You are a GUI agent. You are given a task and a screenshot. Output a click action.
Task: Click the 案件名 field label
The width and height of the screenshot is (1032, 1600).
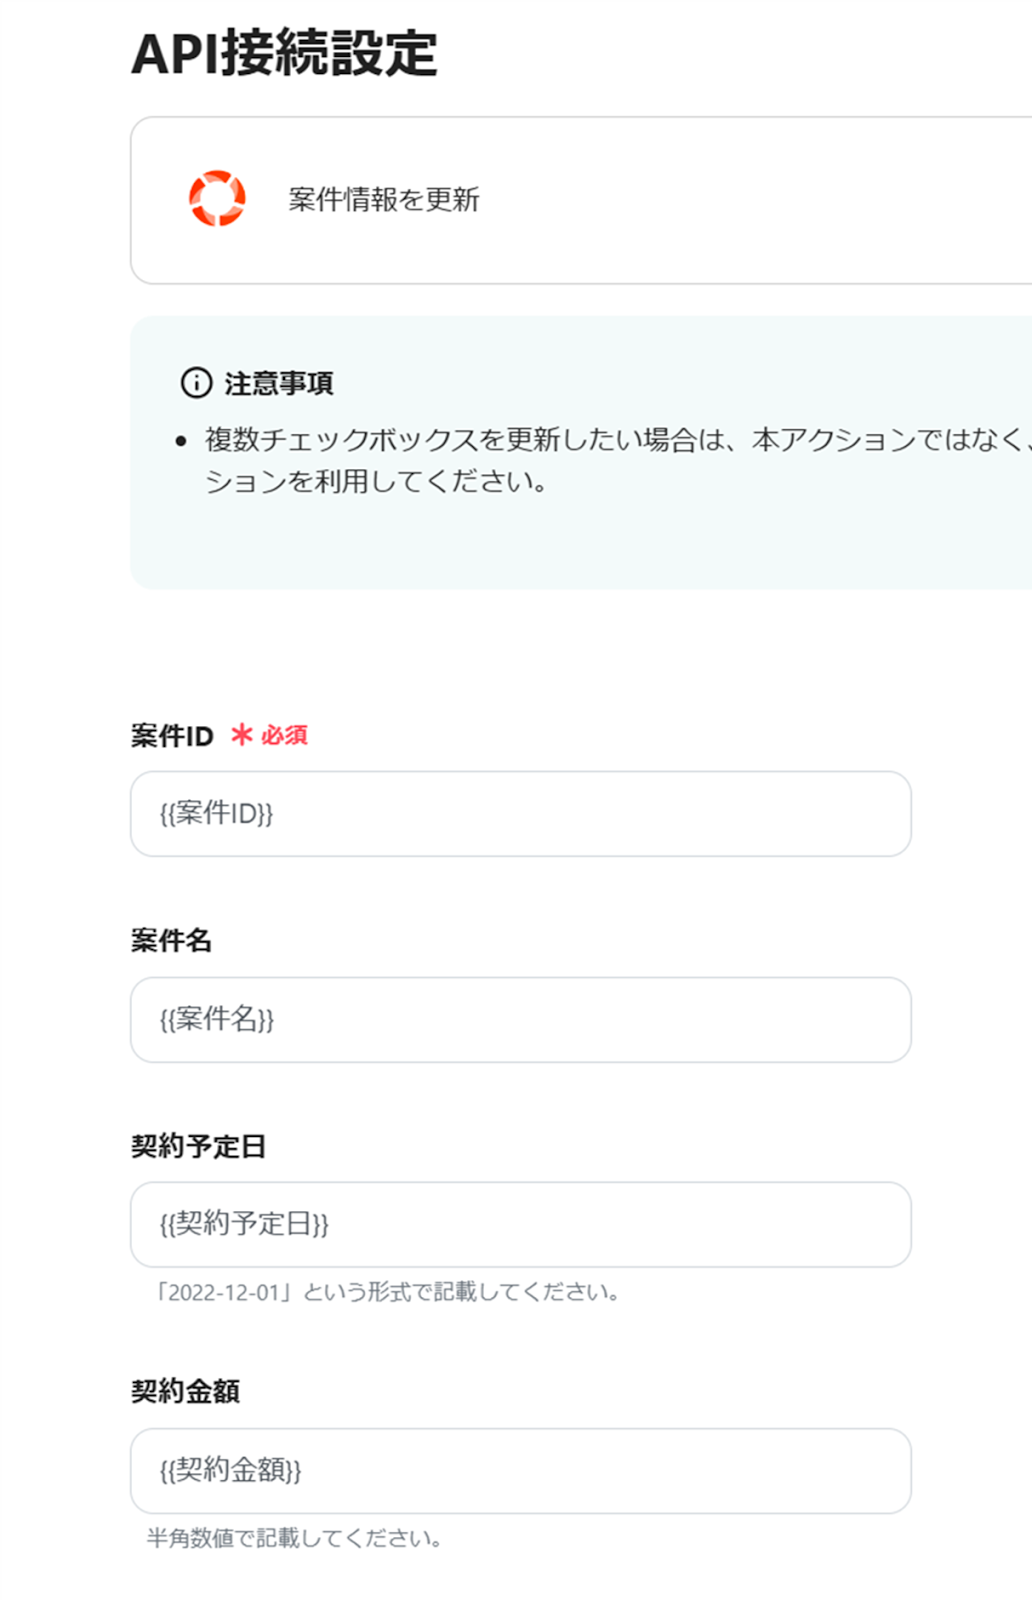171,940
